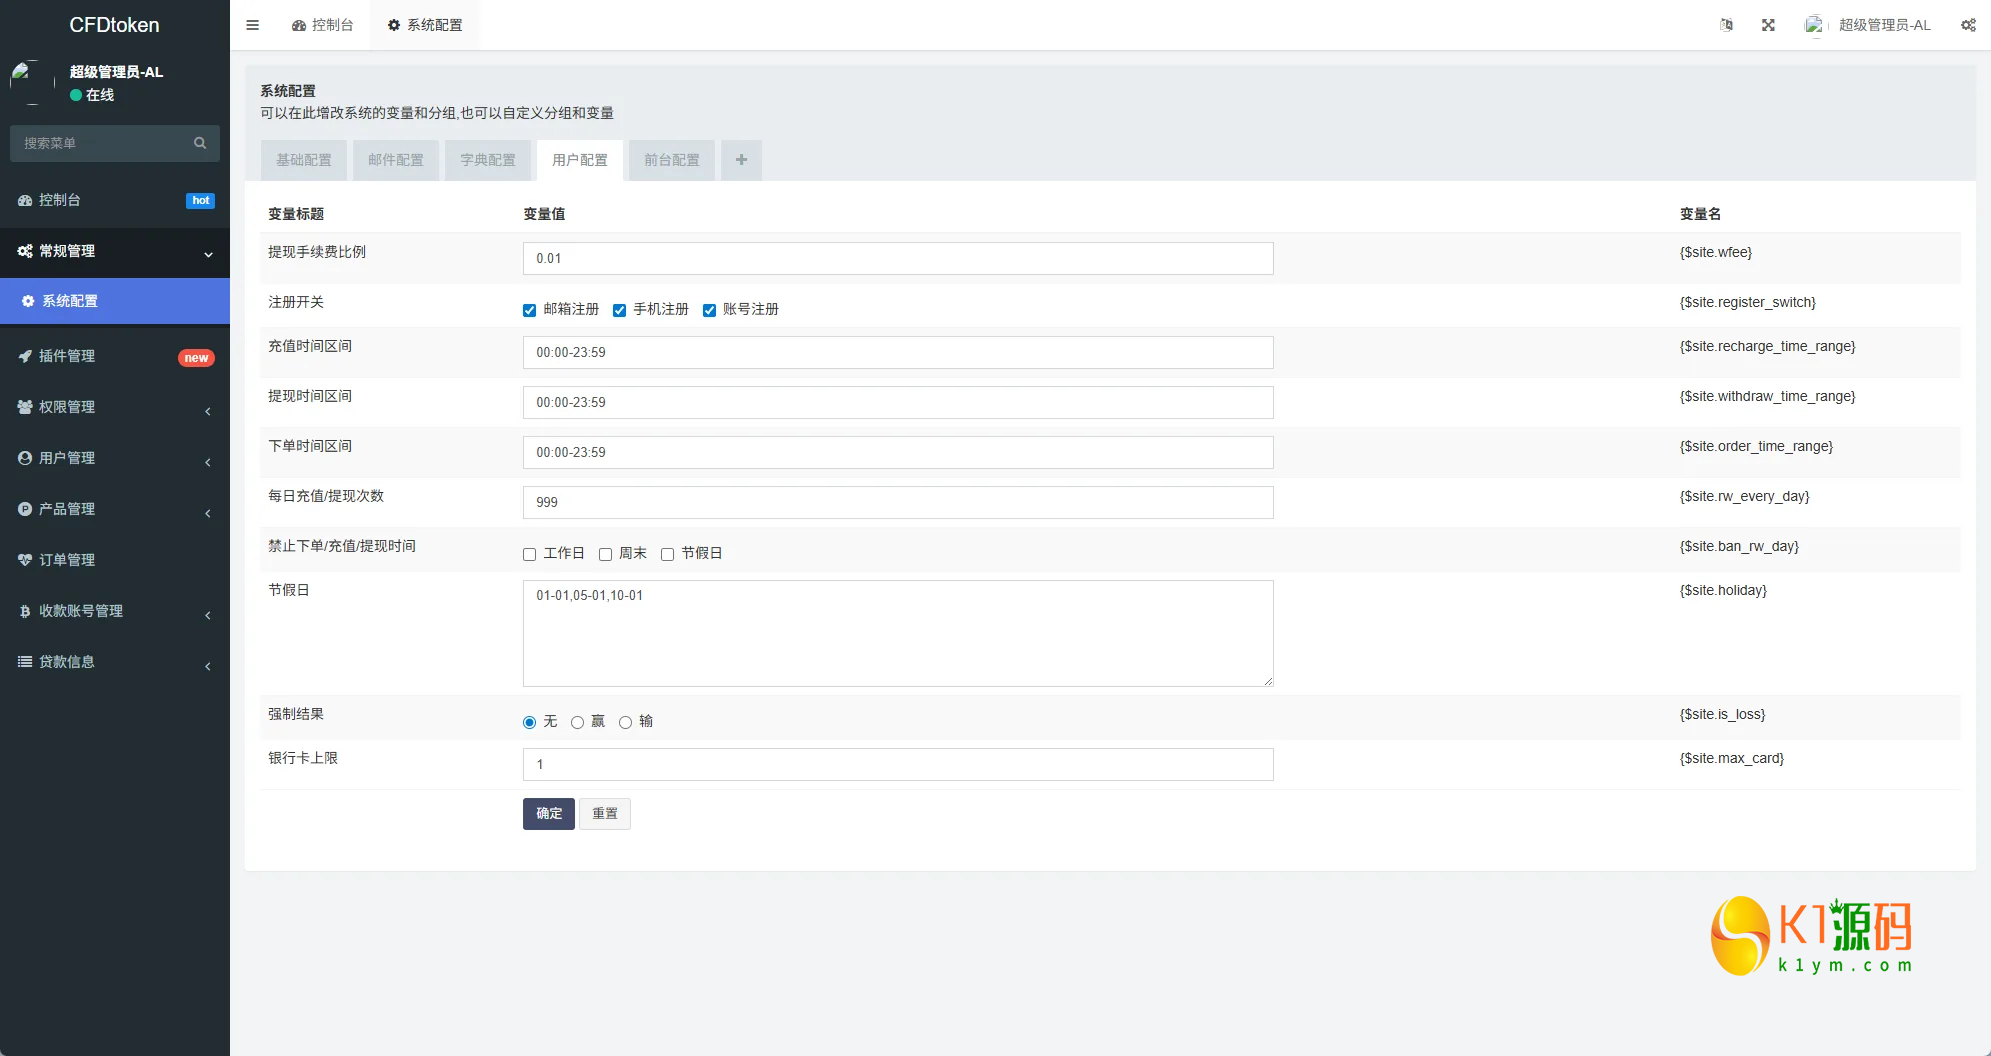Click the gears icon beside 常规管理

[x=25, y=251]
